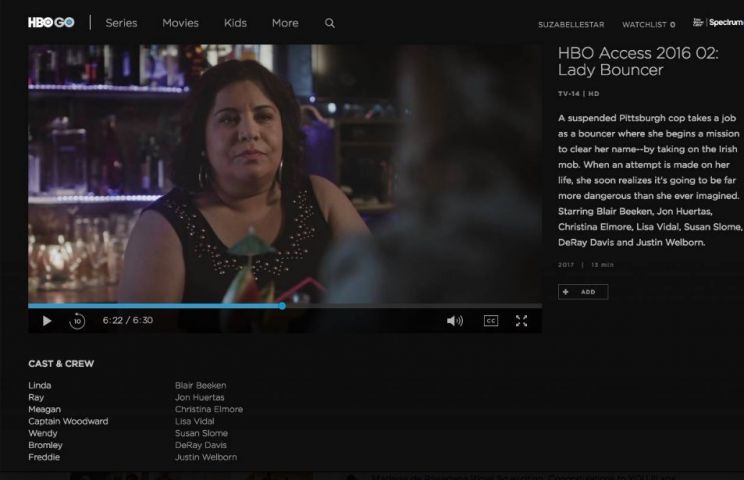Click the character name Ray
The image size is (744, 480).
pyautogui.click(x=36, y=397)
